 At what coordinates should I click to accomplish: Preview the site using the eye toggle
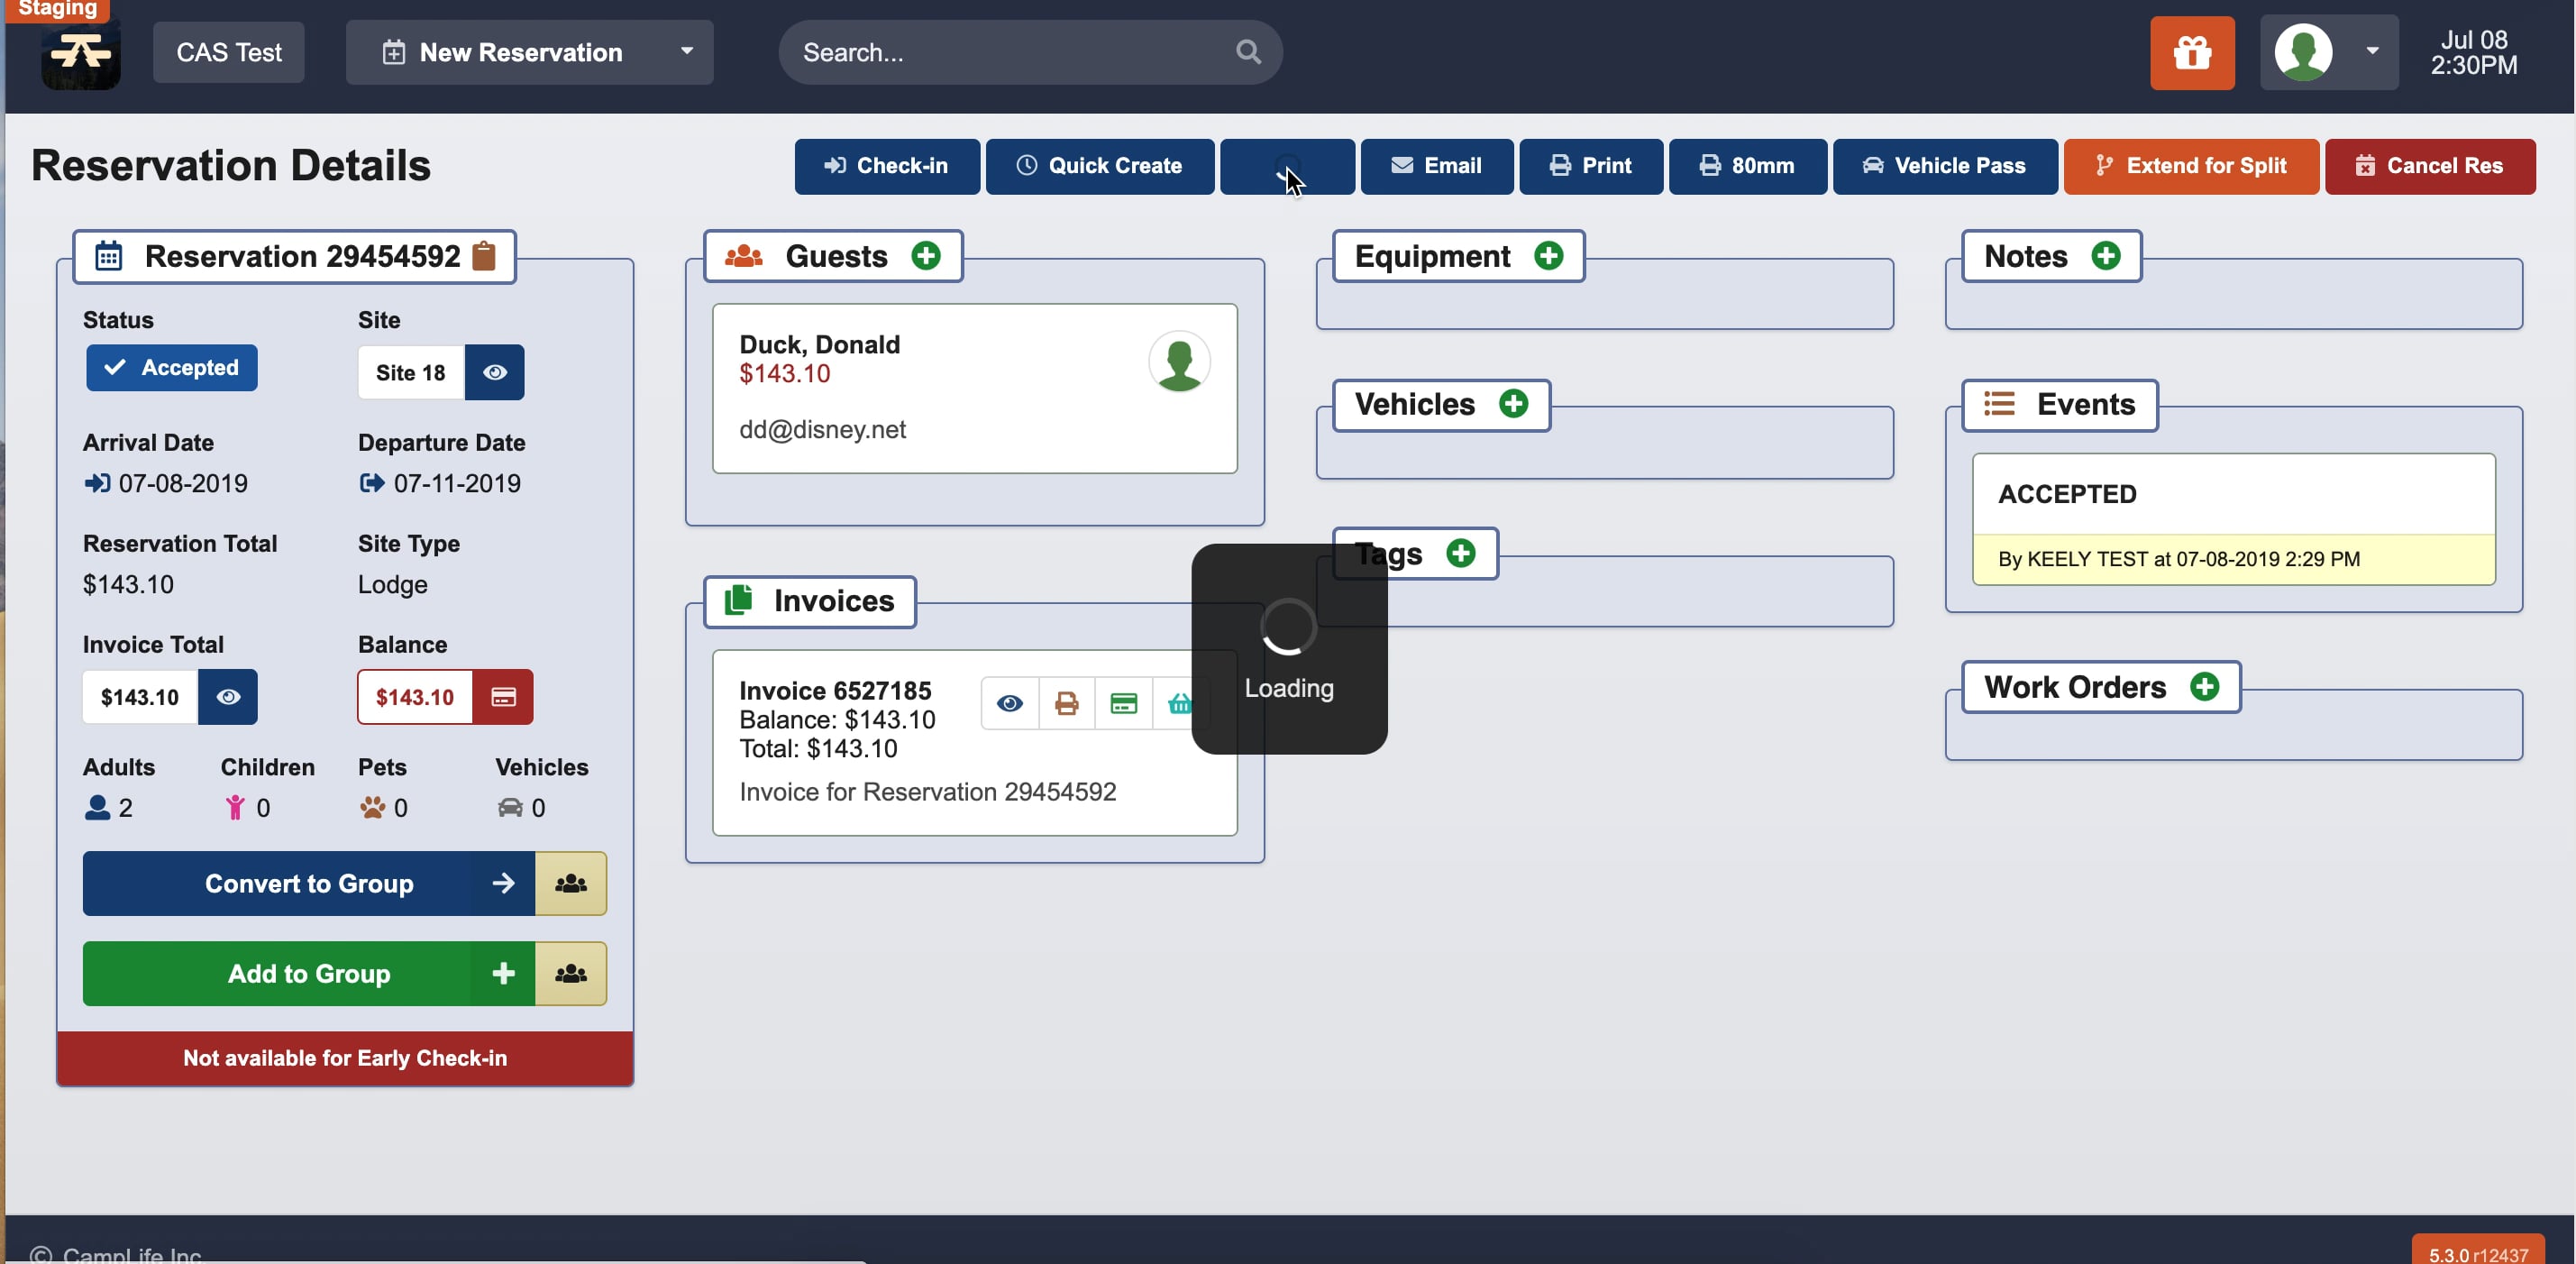[x=495, y=372]
